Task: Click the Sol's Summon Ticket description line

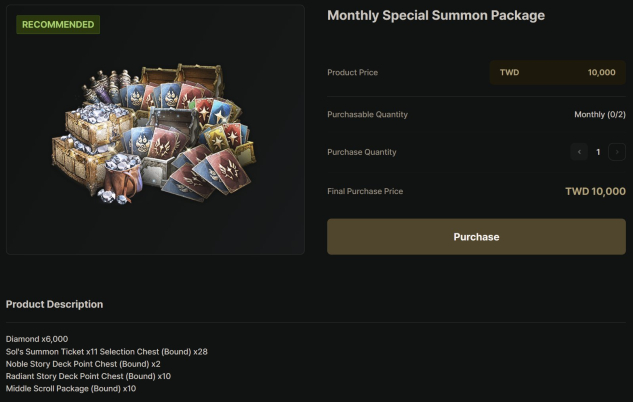Action: (x=106, y=352)
